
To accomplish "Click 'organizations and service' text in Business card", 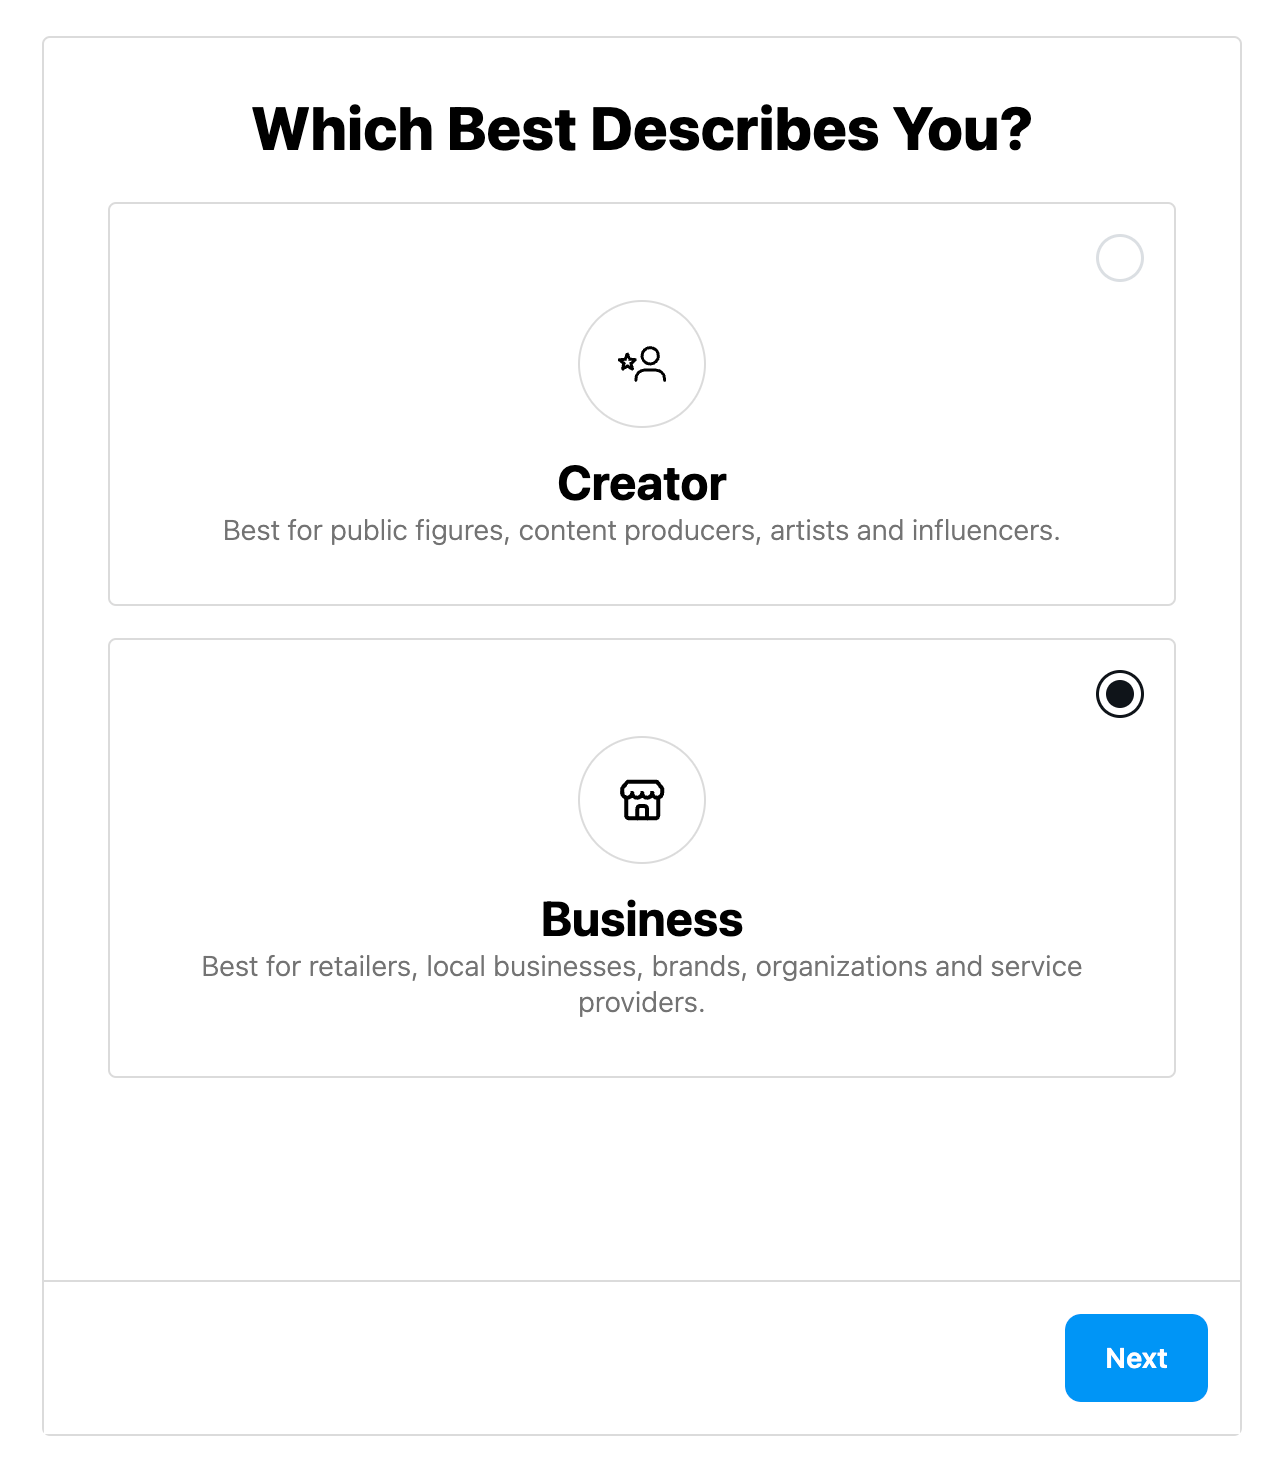I will point(919,966).
